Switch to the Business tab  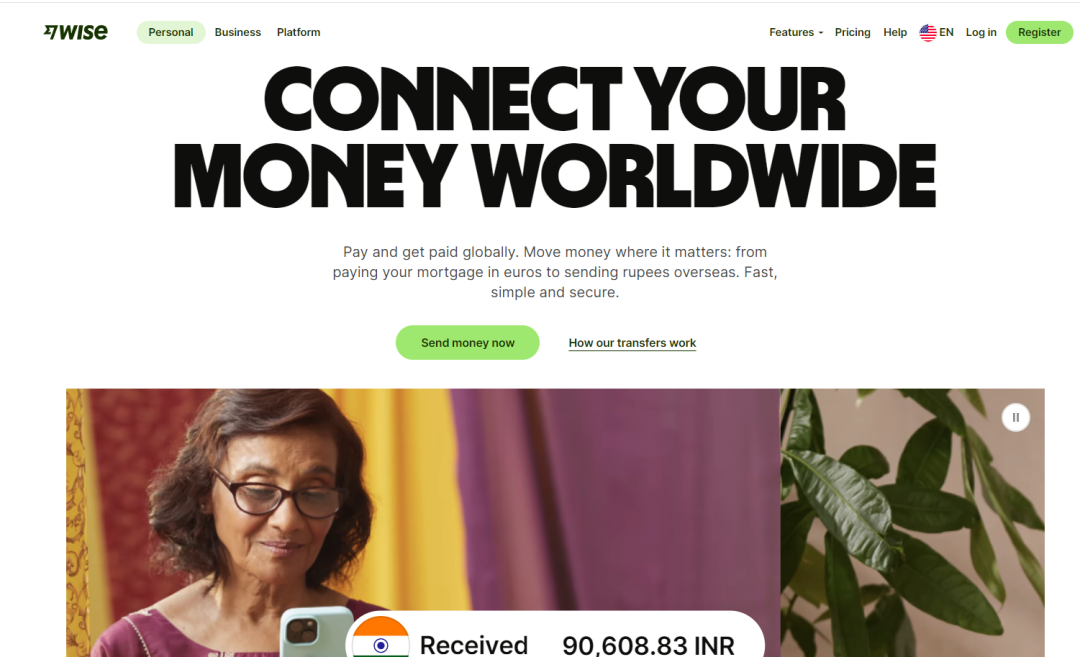pos(238,32)
